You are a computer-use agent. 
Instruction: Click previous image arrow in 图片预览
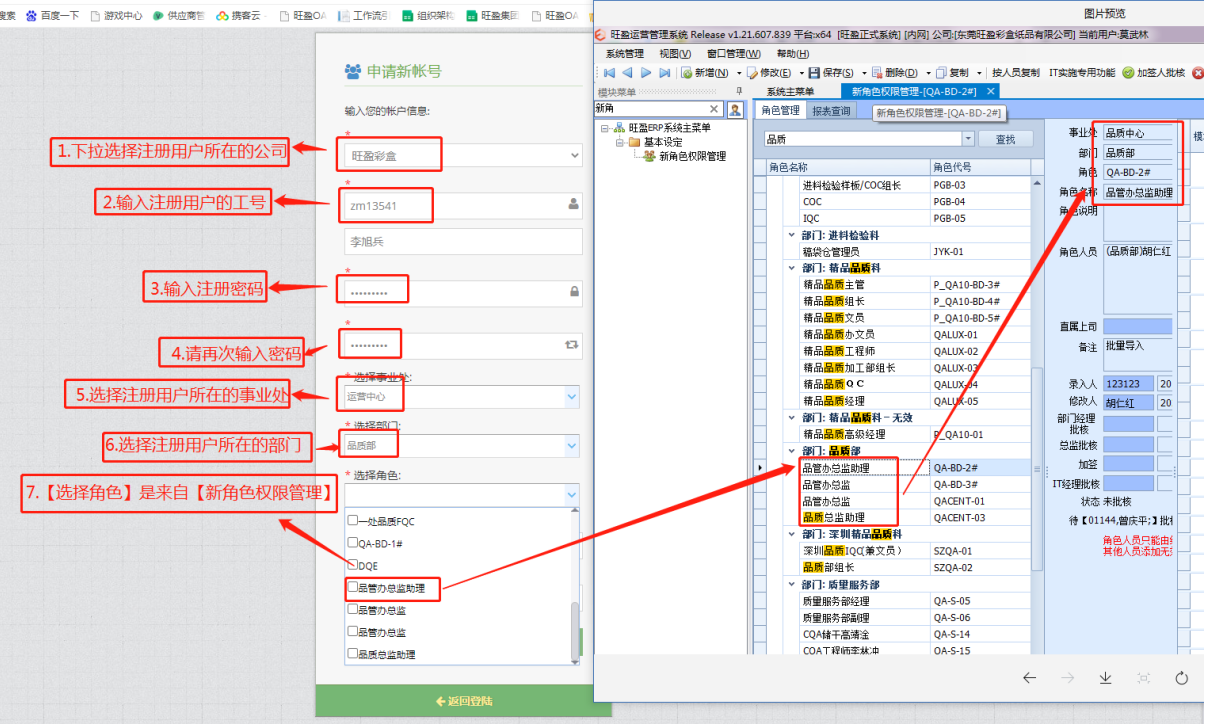[1029, 678]
